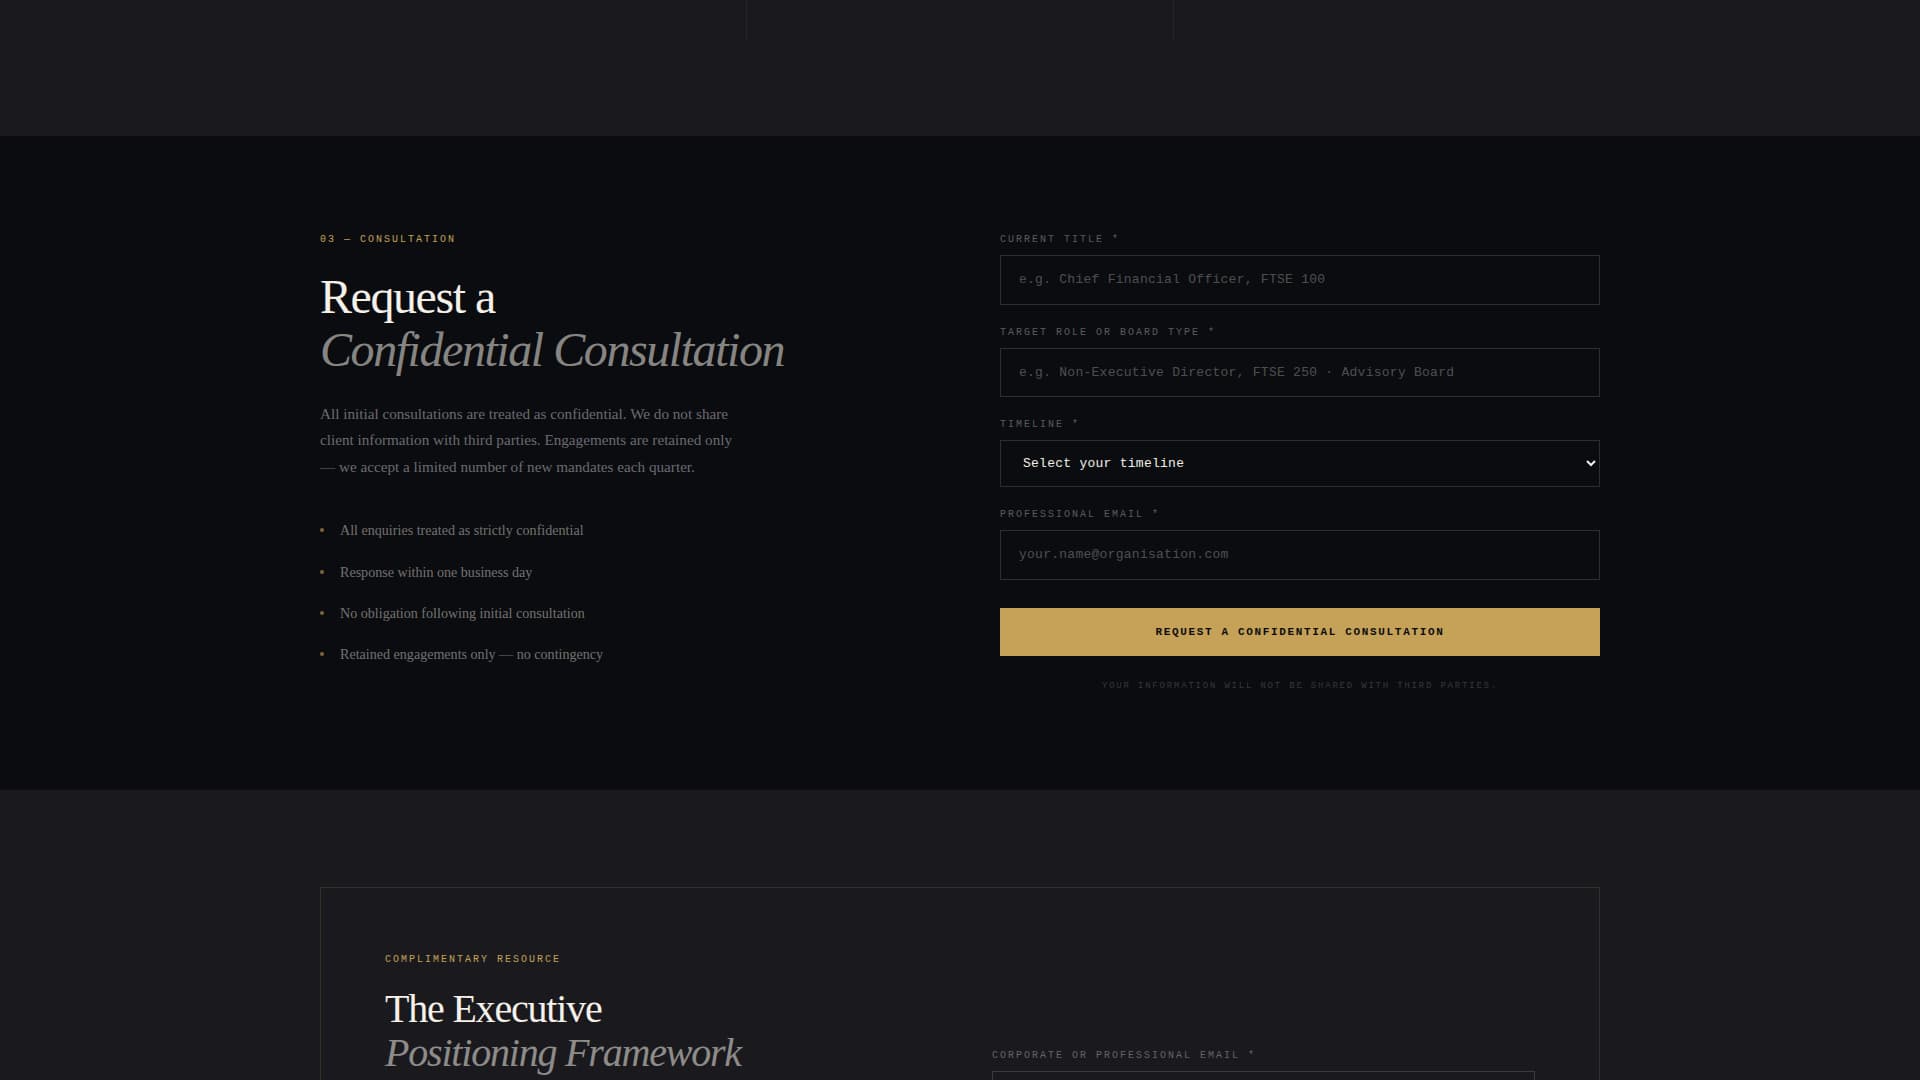
Task: Click 'Response within one business day' bullet
Action: pyautogui.click(x=435, y=572)
